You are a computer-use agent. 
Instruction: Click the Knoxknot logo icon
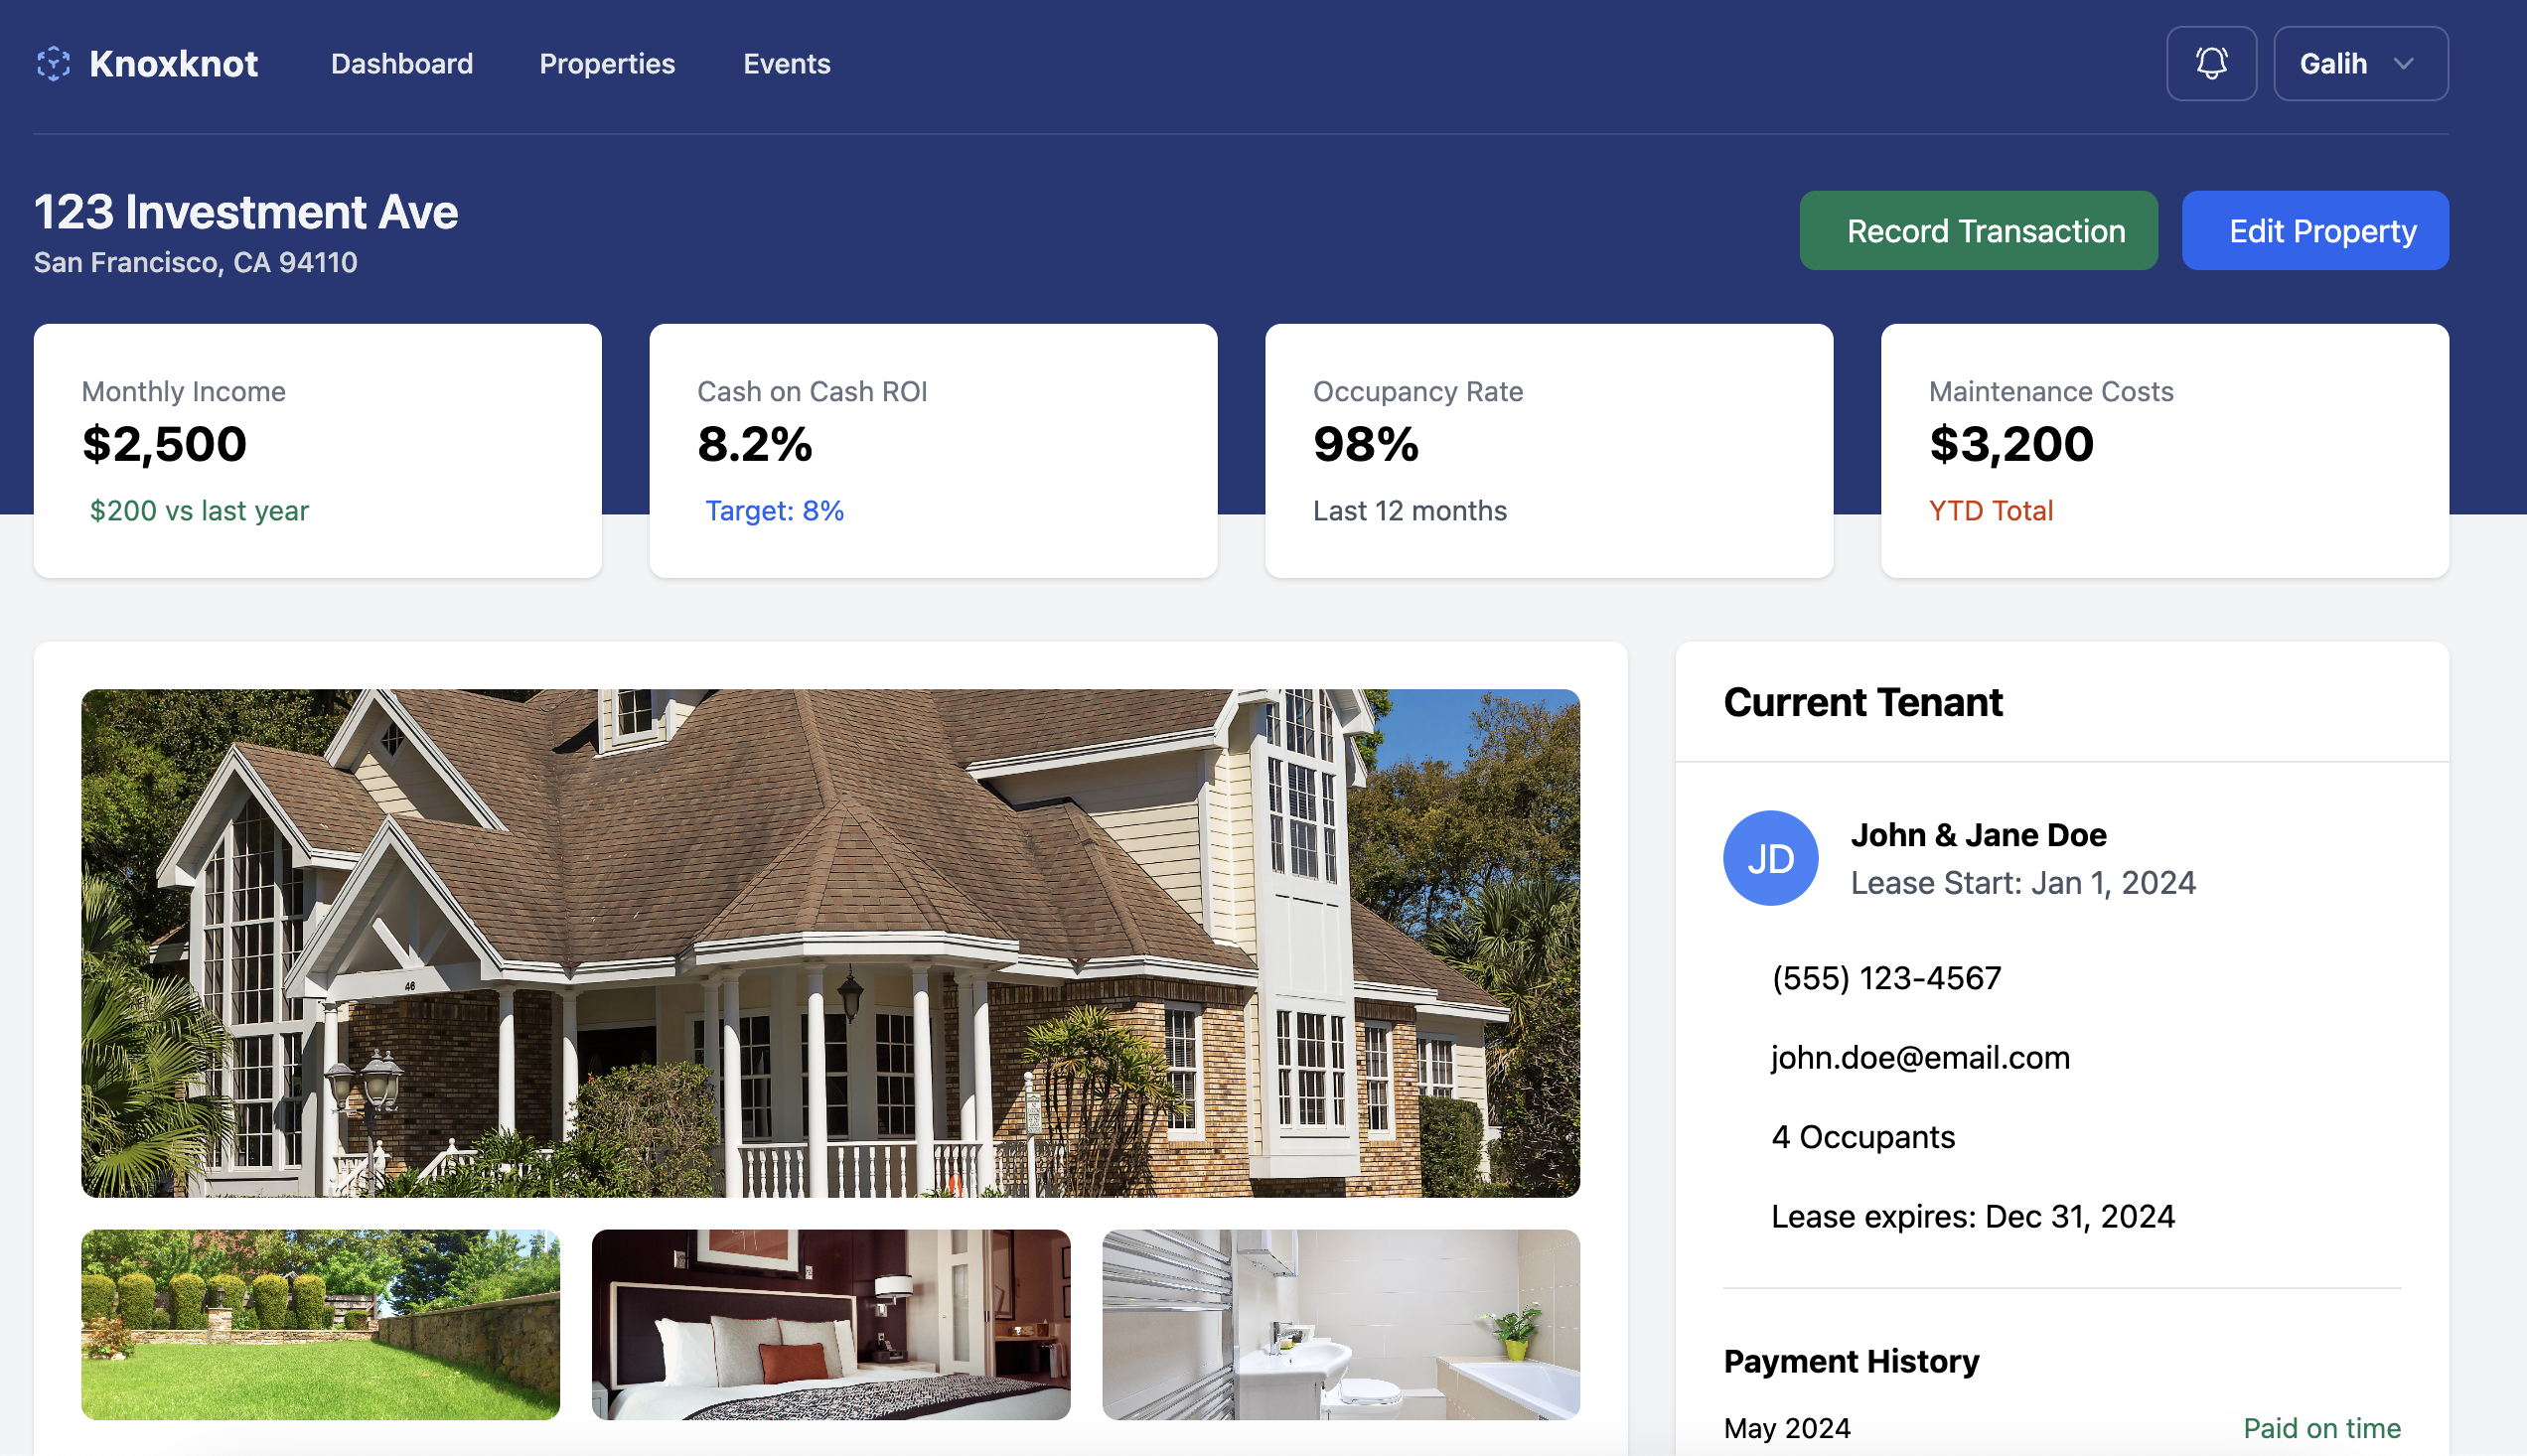pos(54,63)
